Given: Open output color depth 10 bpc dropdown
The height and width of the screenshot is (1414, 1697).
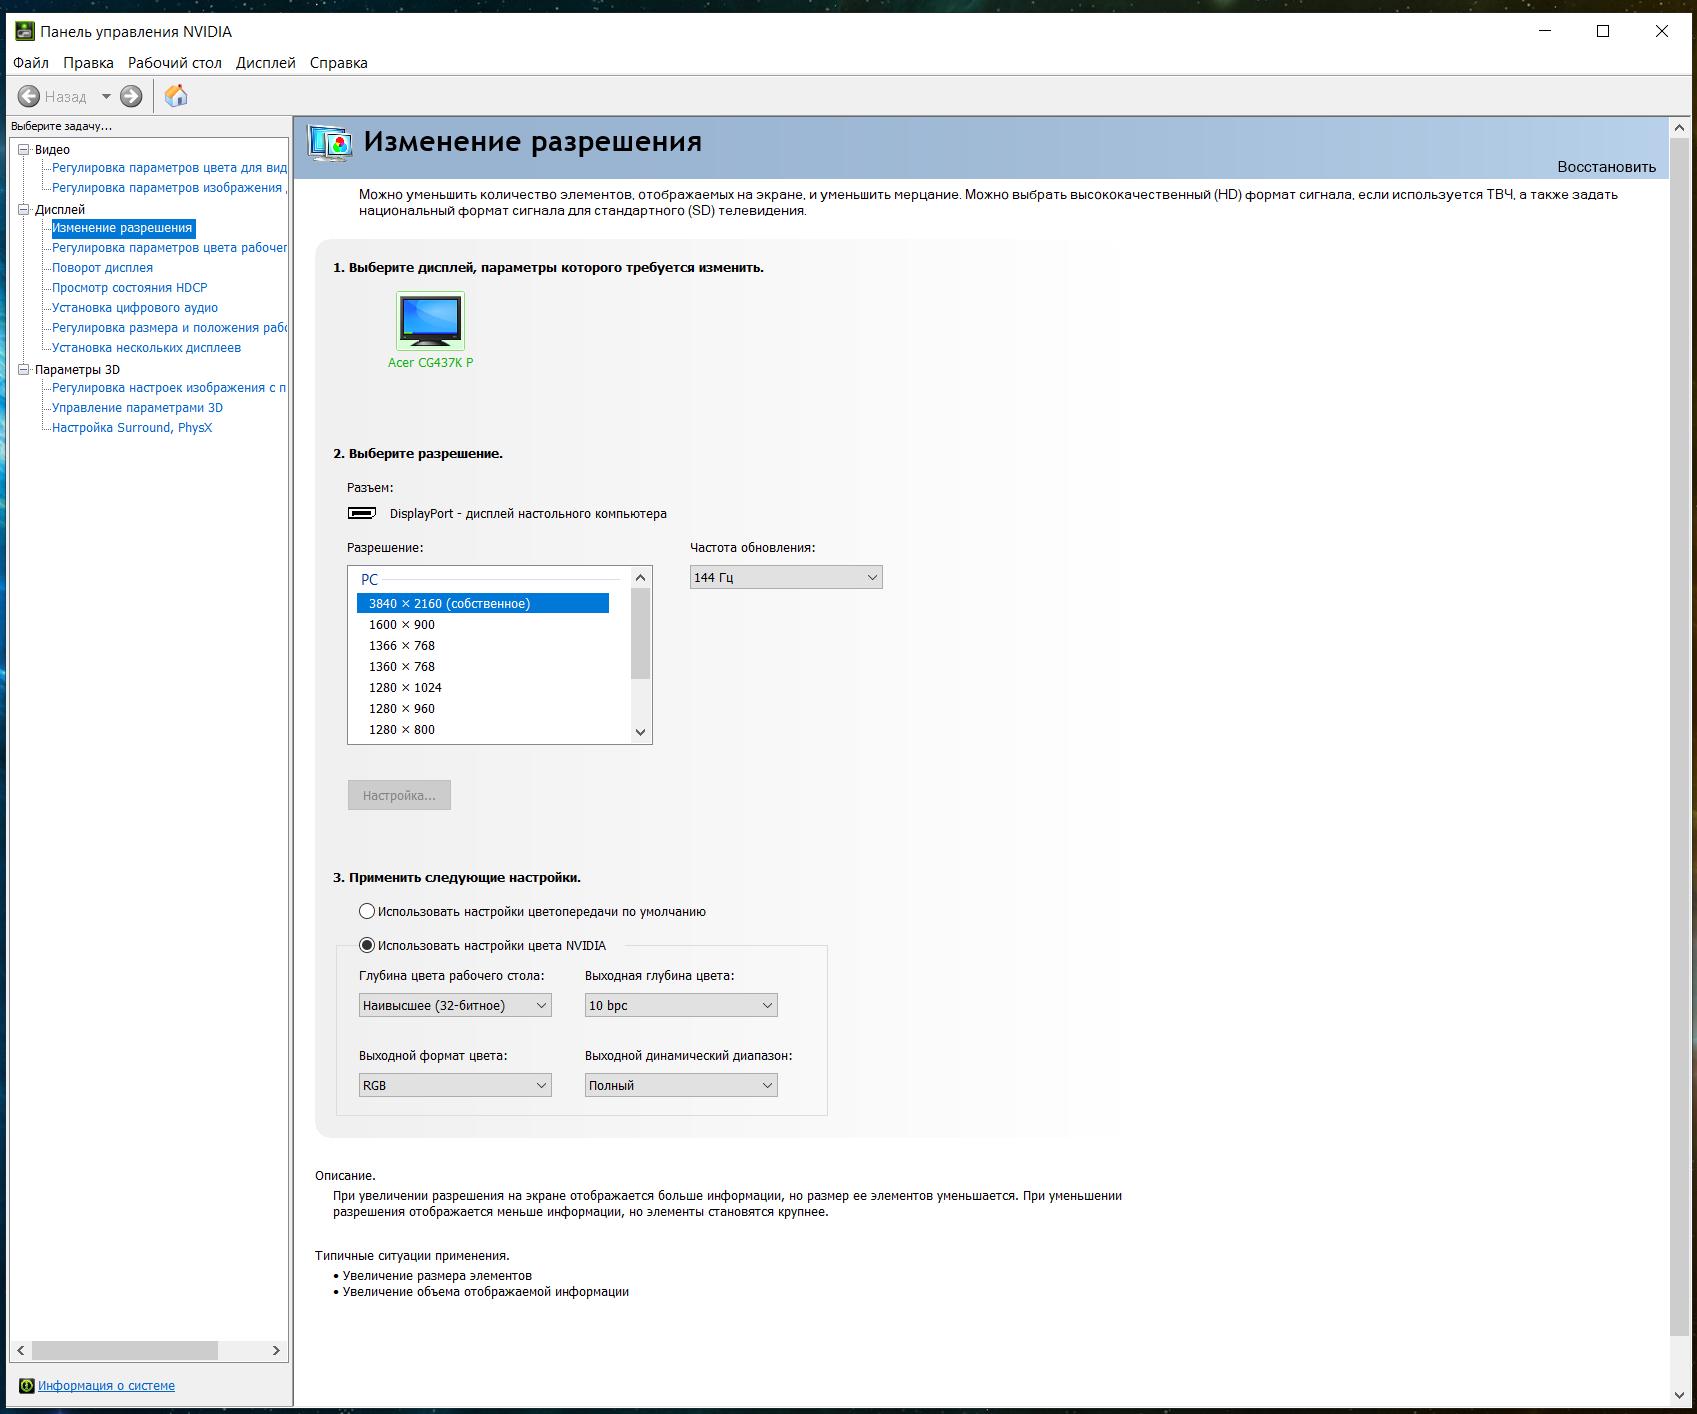Looking at the screenshot, I should coord(681,1006).
